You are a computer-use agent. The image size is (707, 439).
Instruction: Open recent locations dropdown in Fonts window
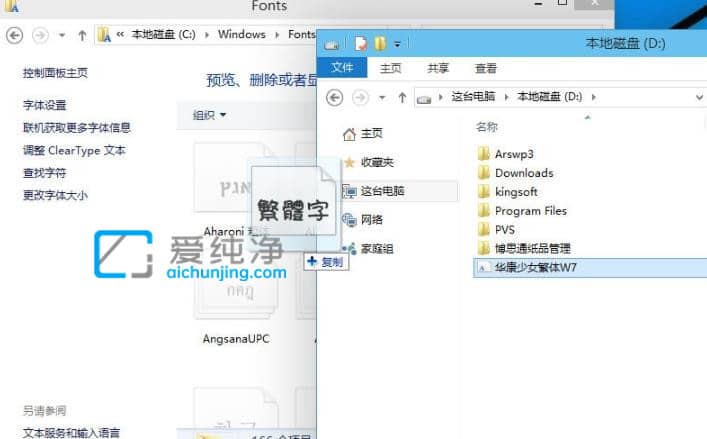[x=62, y=35]
